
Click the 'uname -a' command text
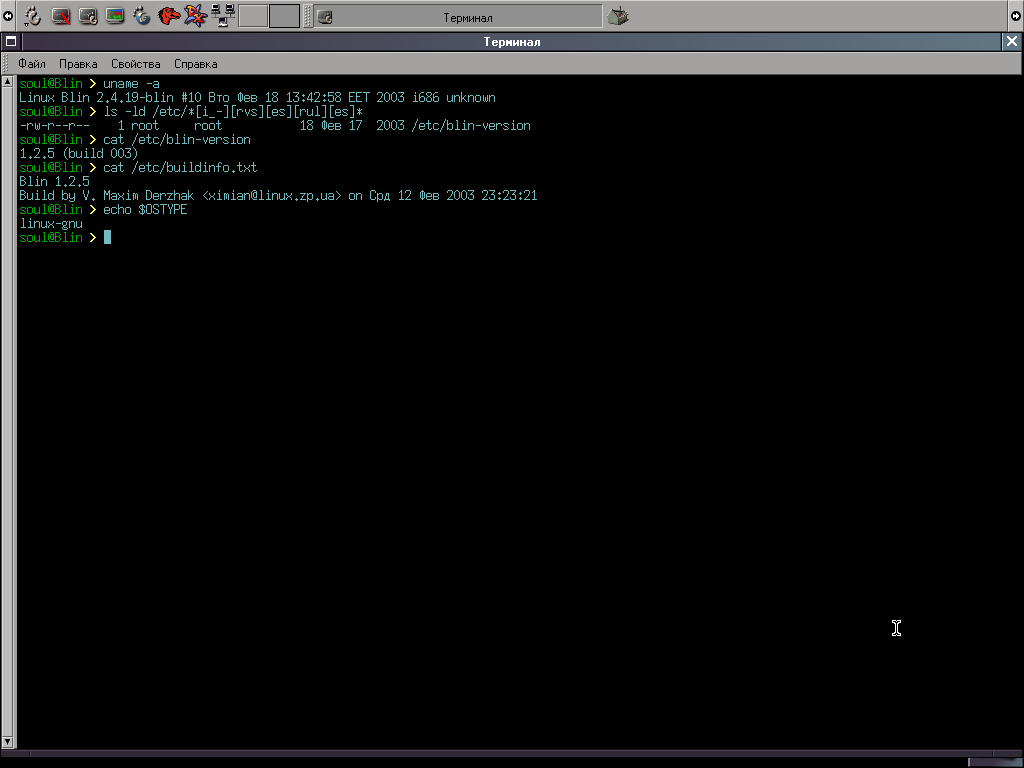(131, 84)
